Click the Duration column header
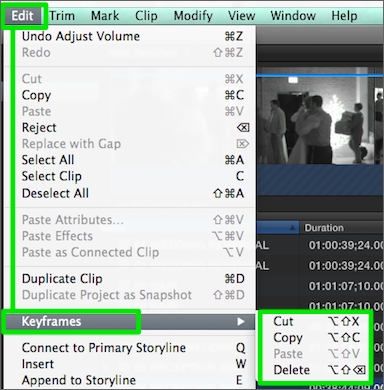 point(342,228)
